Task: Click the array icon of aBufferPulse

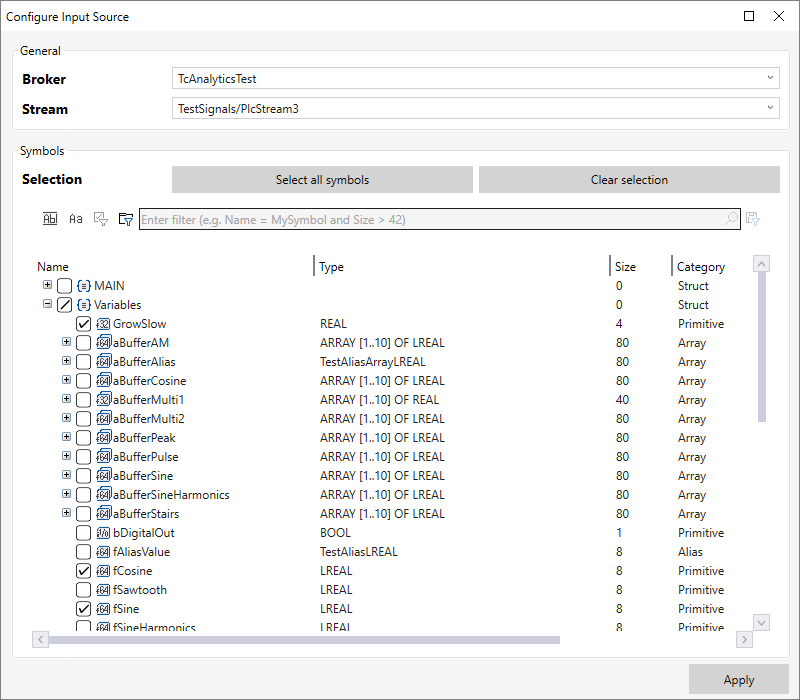Action: [x=104, y=456]
